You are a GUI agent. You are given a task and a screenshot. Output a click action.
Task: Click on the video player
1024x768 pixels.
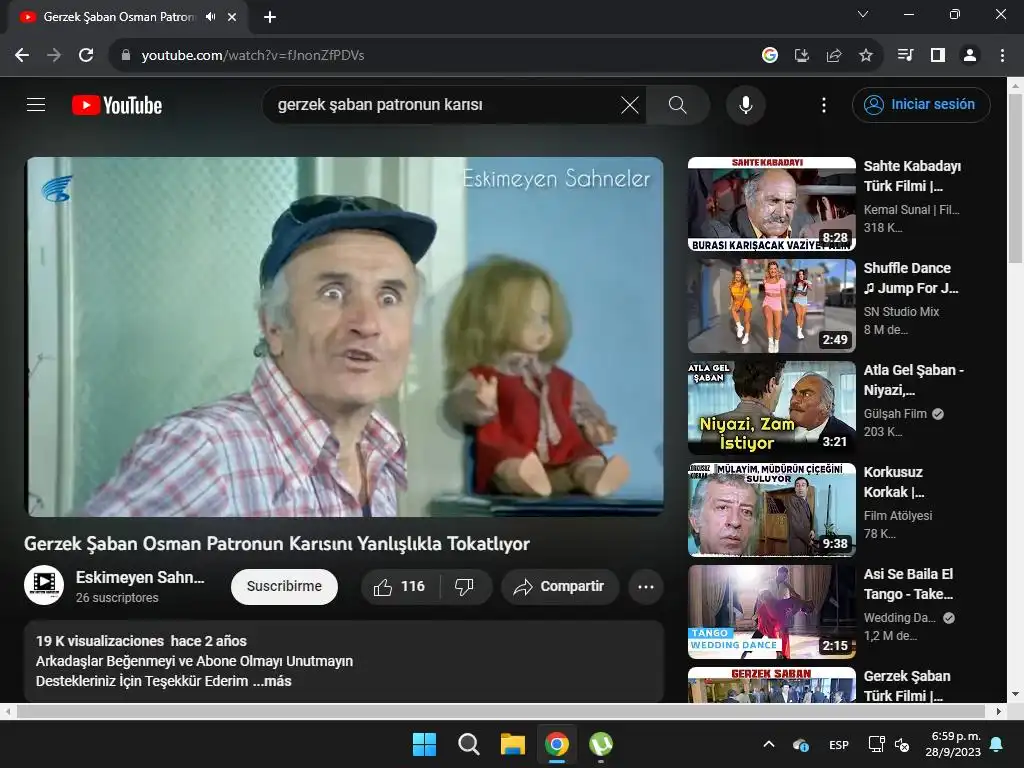[x=344, y=336]
